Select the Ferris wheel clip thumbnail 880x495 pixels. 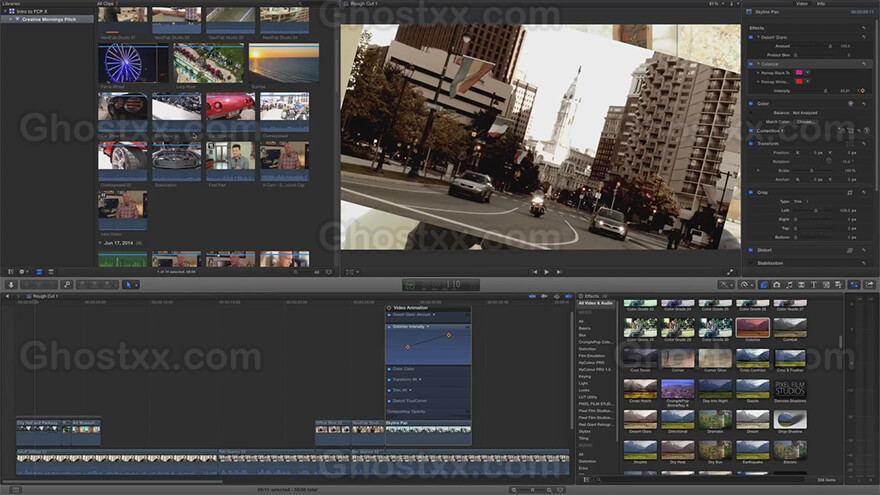pyautogui.click(x=133, y=64)
